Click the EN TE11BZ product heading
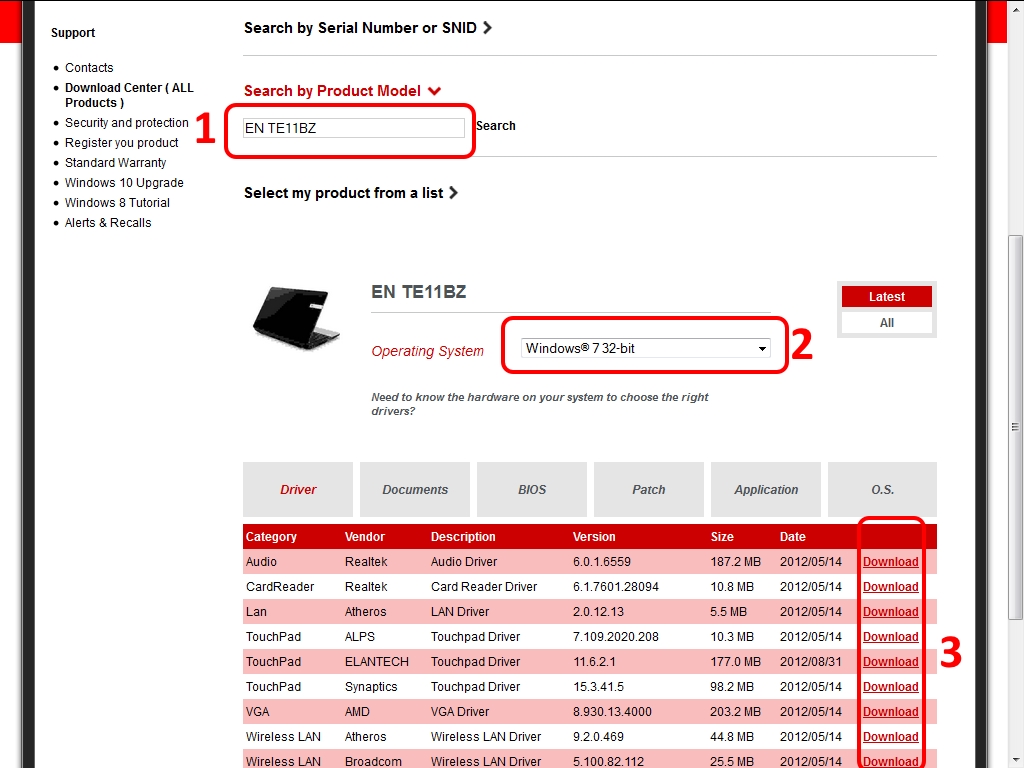Screen dimensions: 1024x768 (419, 292)
